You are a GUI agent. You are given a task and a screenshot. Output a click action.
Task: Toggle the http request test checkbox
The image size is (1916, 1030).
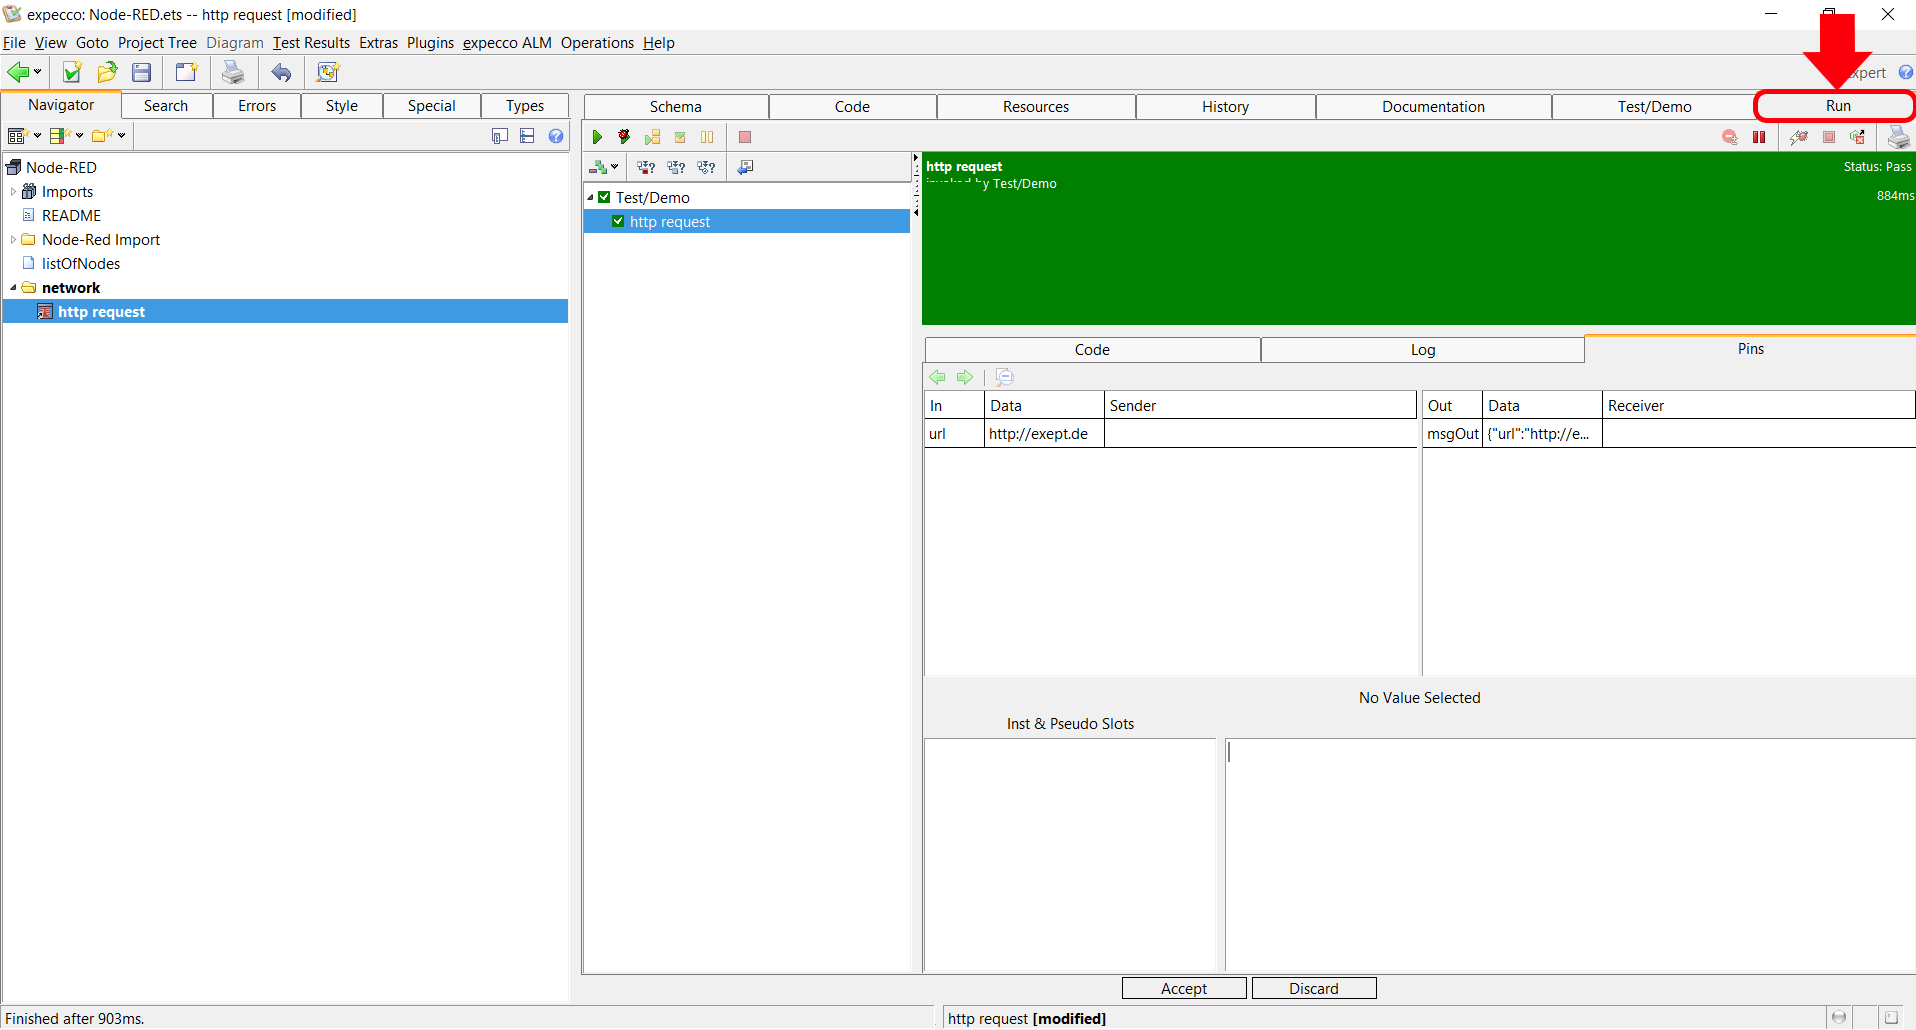(x=618, y=222)
